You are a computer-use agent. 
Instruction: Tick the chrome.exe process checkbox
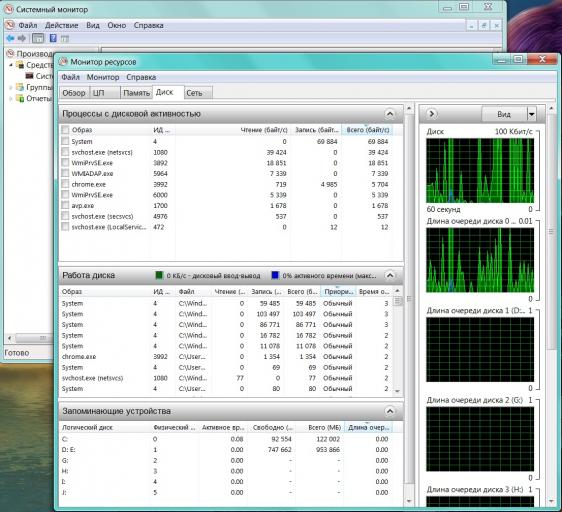tap(65, 184)
